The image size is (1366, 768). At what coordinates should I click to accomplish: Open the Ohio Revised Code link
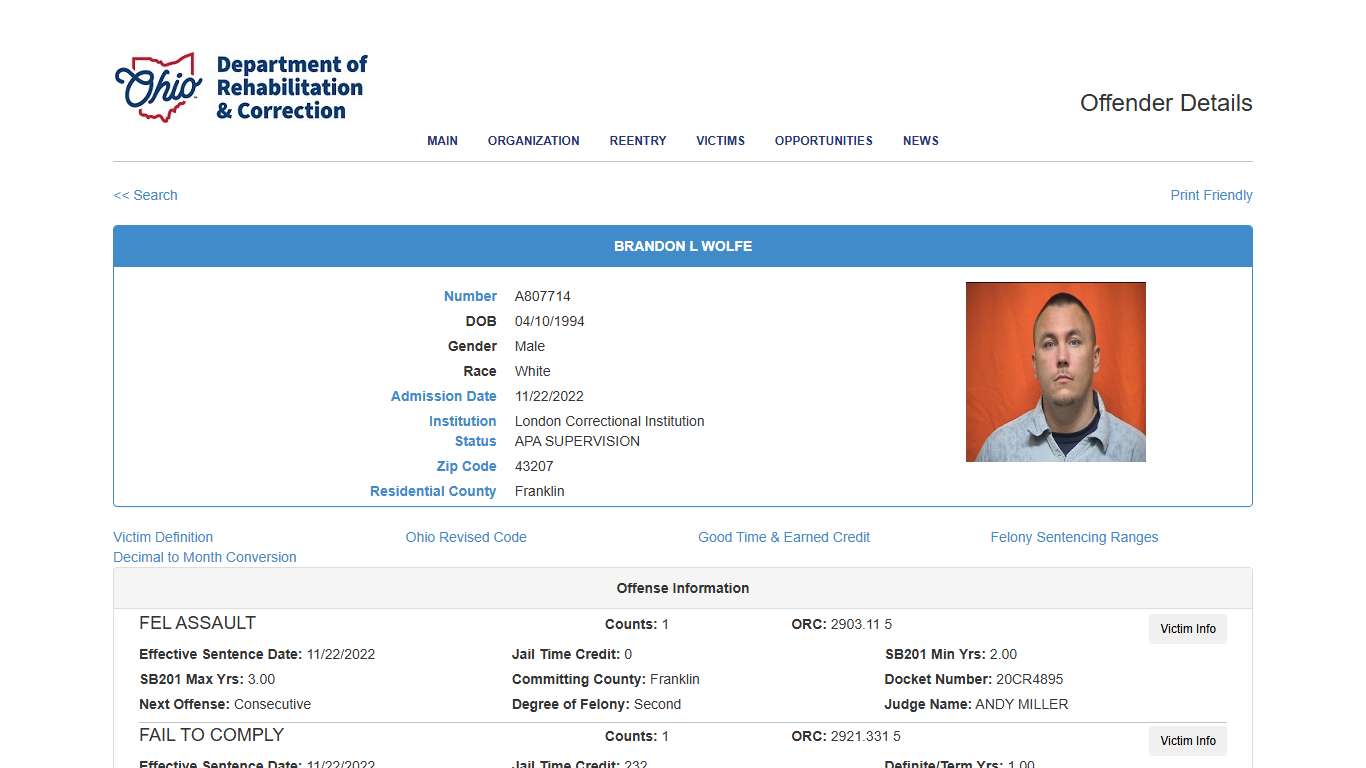click(x=466, y=537)
